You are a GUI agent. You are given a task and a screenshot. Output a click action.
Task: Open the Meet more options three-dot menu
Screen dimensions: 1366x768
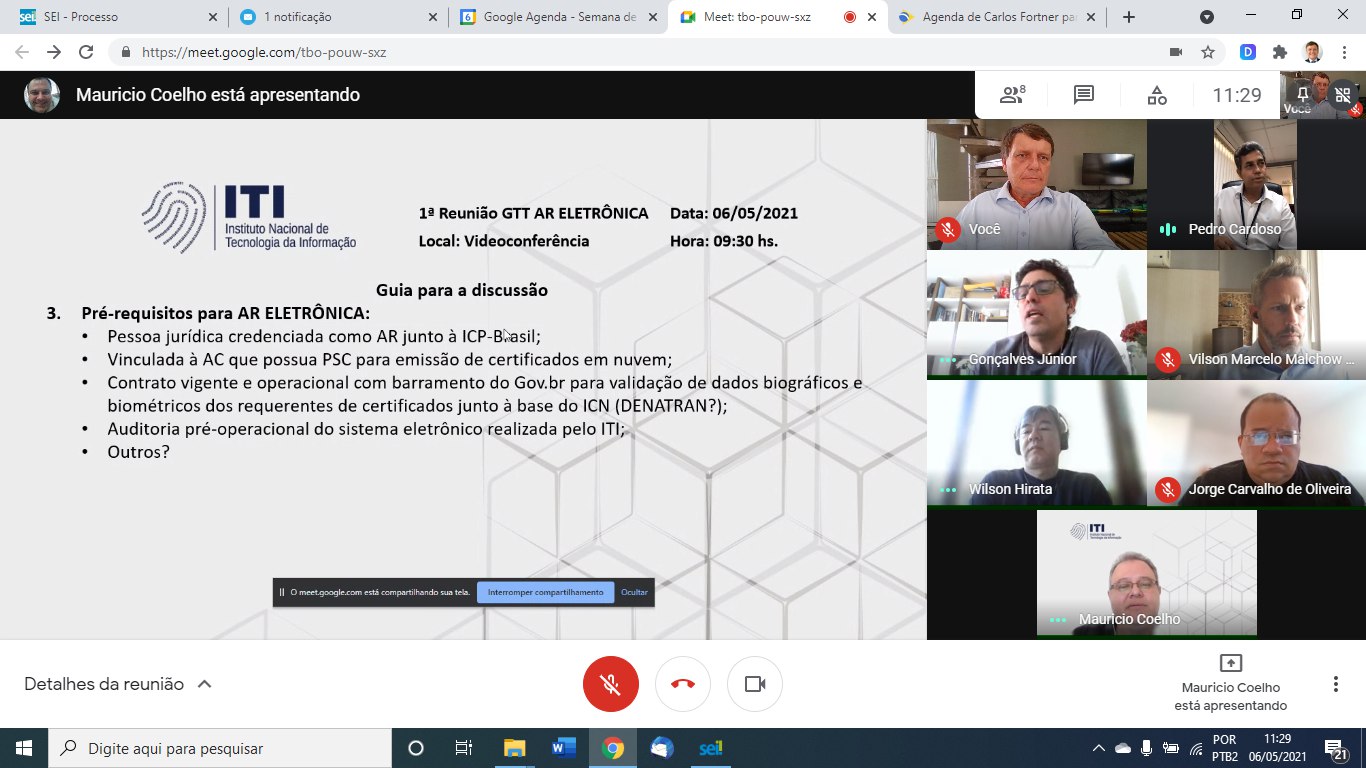pos(1333,684)
